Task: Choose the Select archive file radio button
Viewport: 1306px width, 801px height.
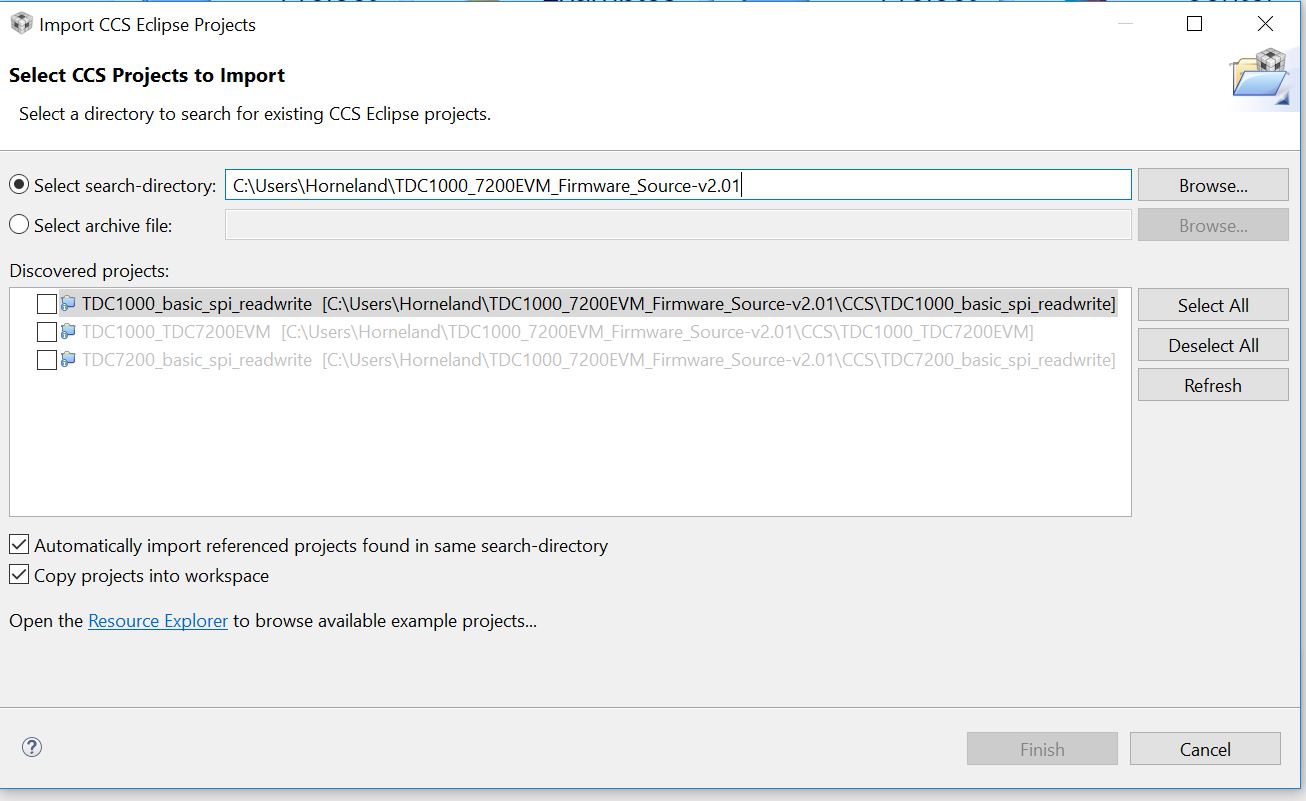Action: coord(19,225)
